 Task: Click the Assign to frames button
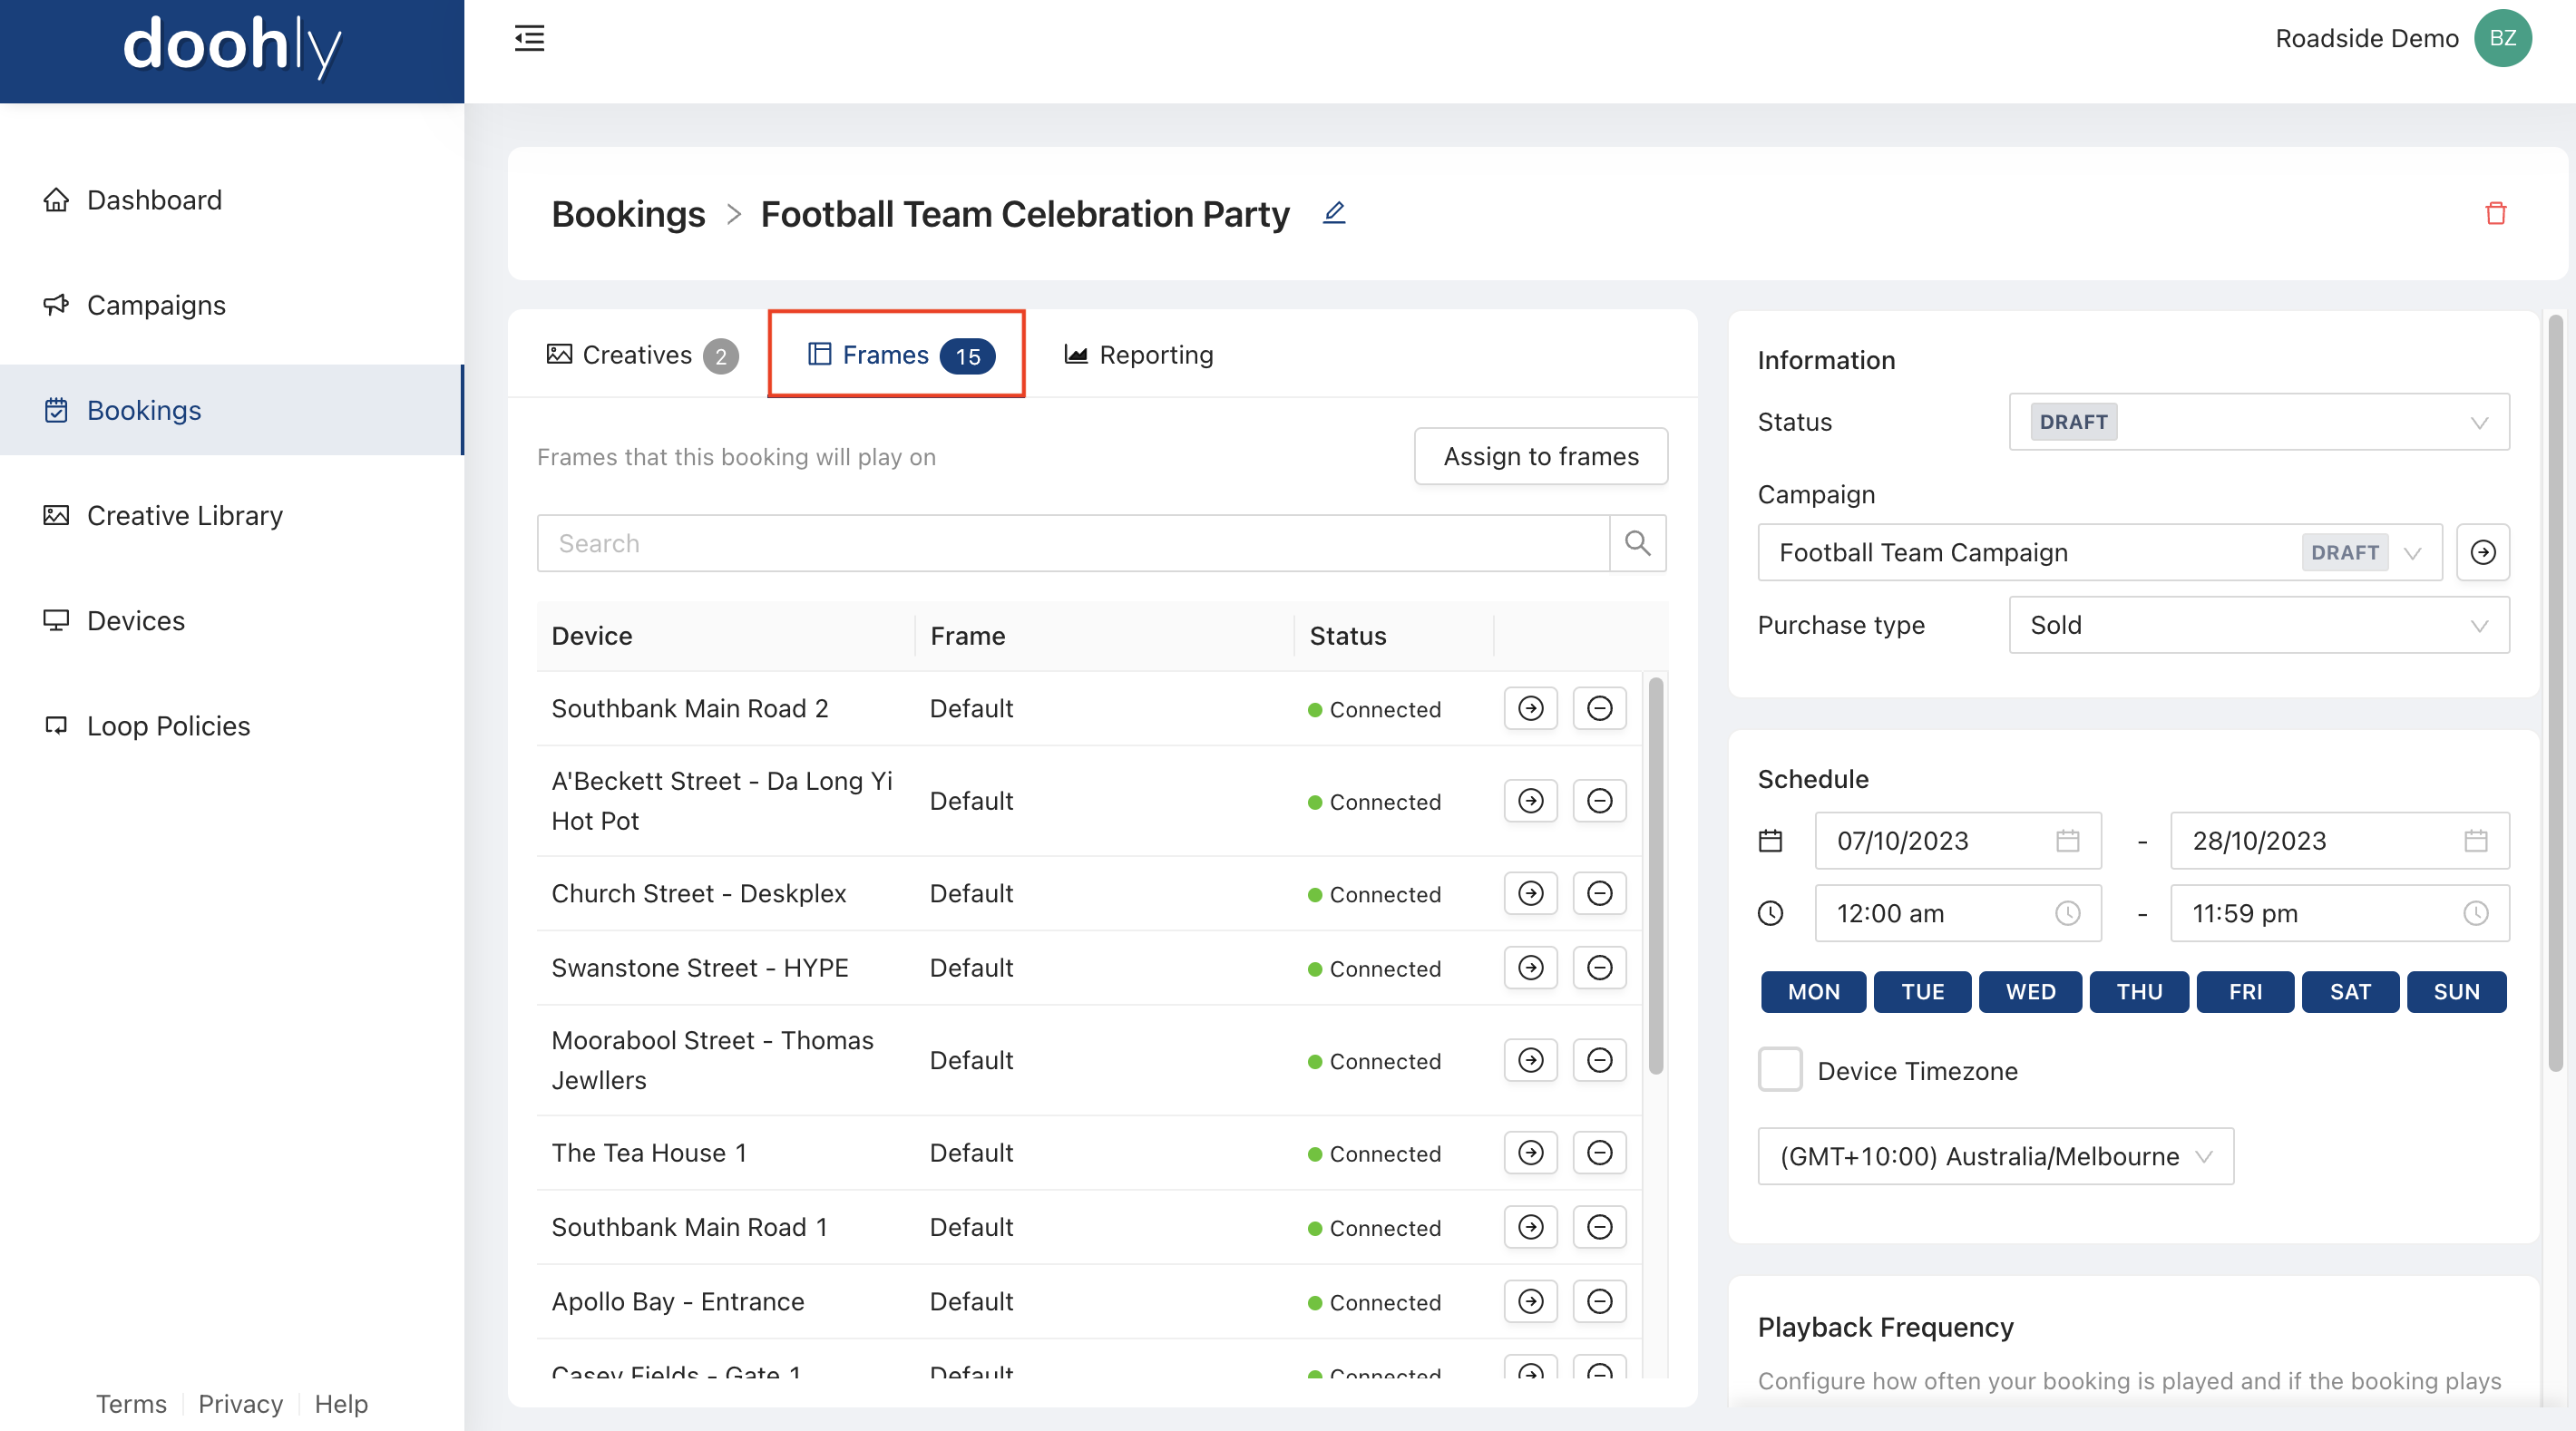click(1540, 456)
